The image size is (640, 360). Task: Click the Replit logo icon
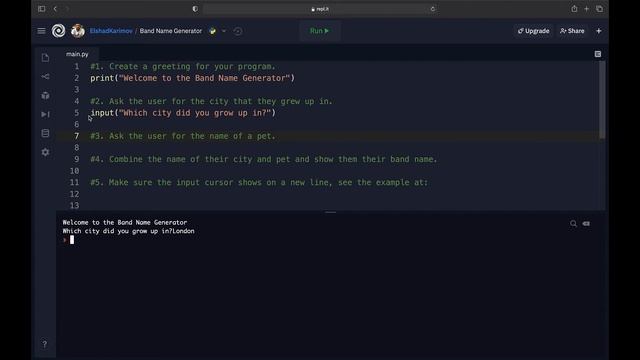pos(58,31)
